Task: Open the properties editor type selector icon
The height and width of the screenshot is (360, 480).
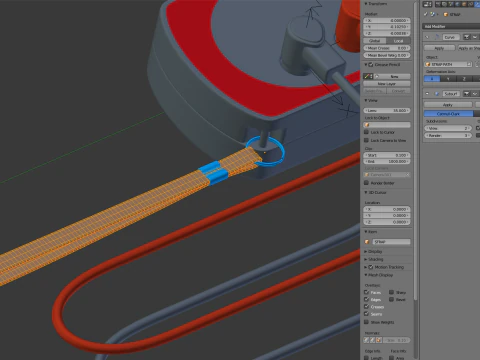Action: [x=427, y=4]
